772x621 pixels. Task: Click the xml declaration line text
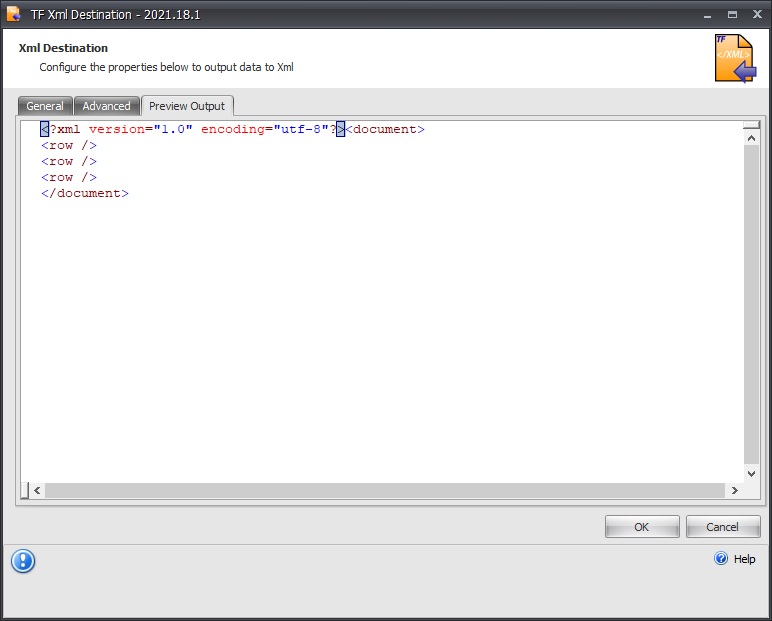click(x=193, y=130)
